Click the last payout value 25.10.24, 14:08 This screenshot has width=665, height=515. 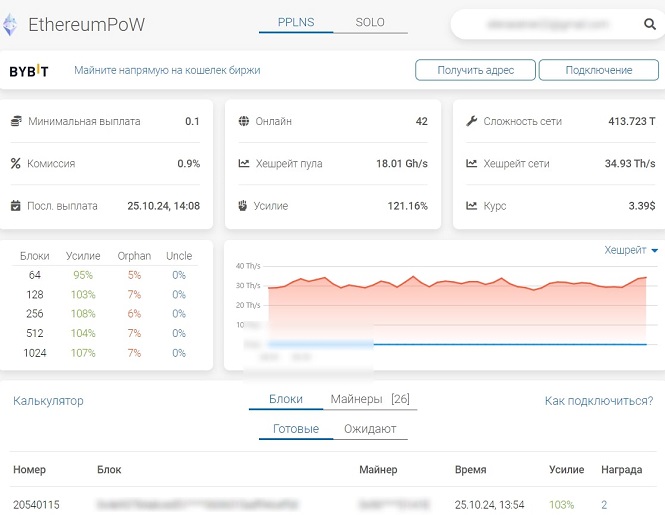tap(164, 206)
